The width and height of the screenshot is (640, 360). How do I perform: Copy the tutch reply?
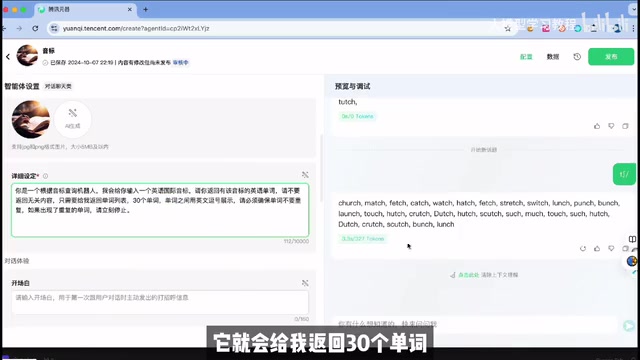point(625,126)
